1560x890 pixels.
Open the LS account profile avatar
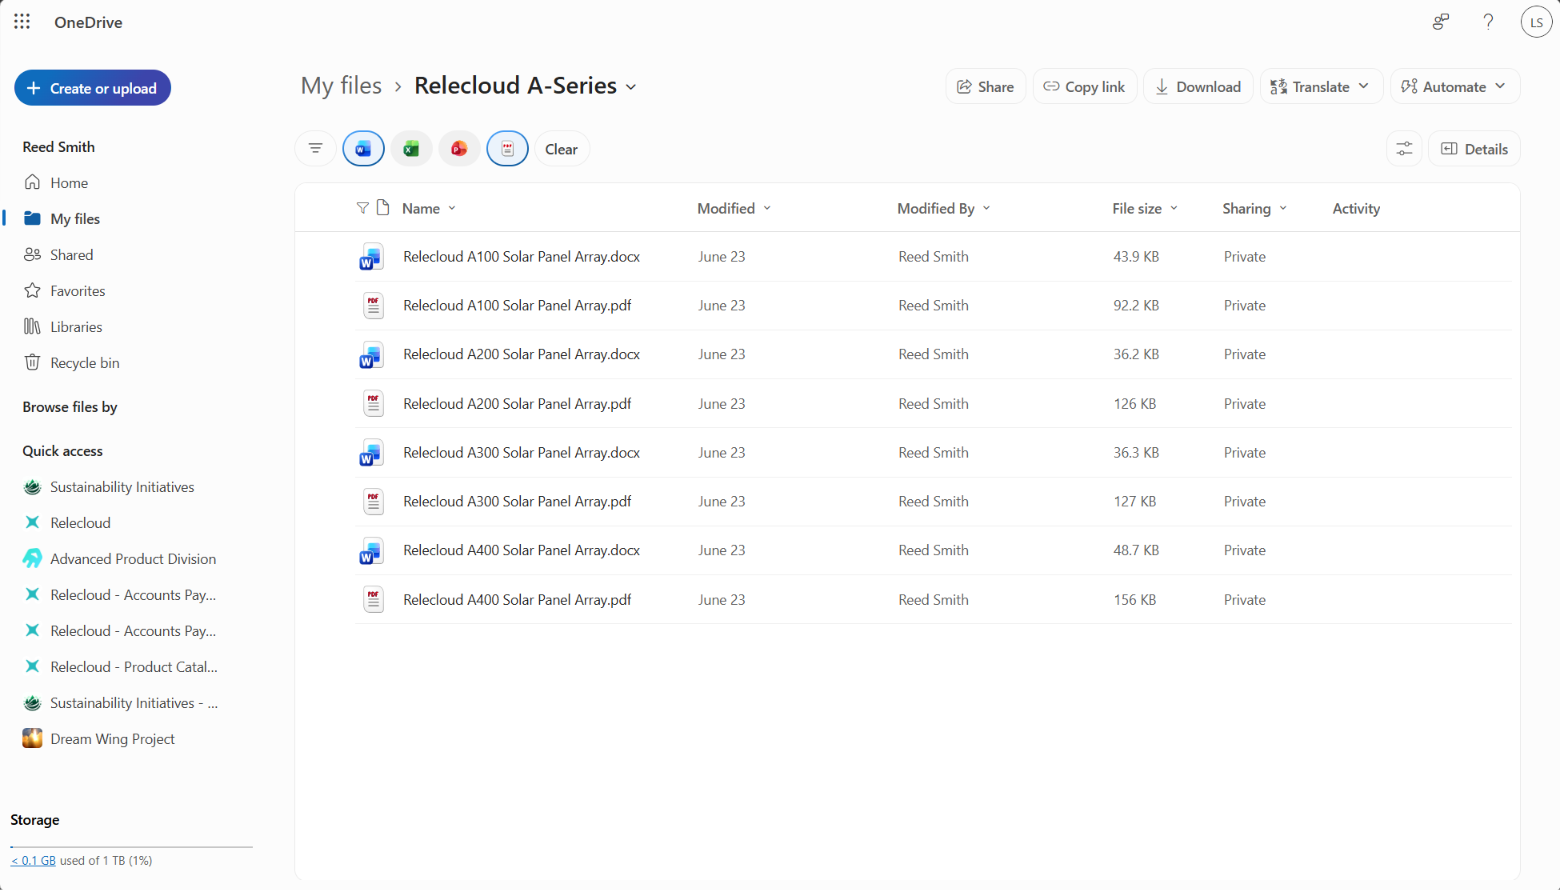(x=1536, y=22)
